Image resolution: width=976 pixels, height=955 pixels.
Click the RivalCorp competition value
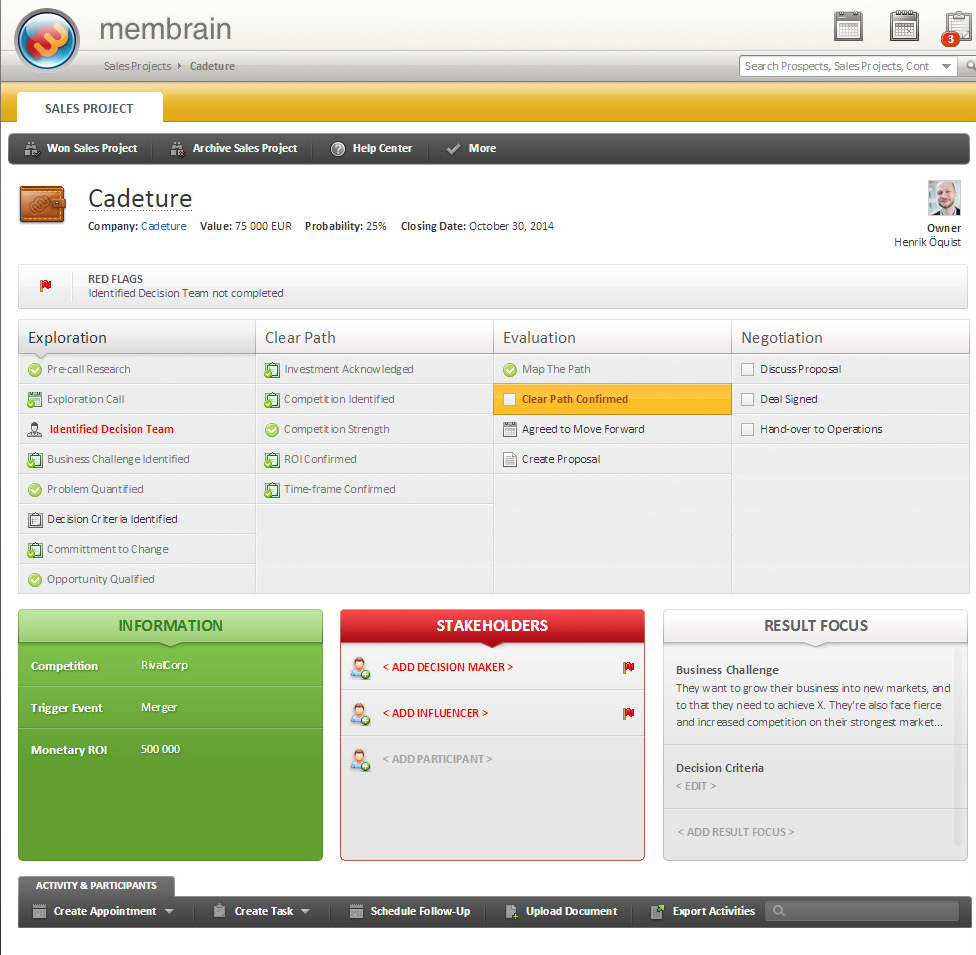click(164, 666)
